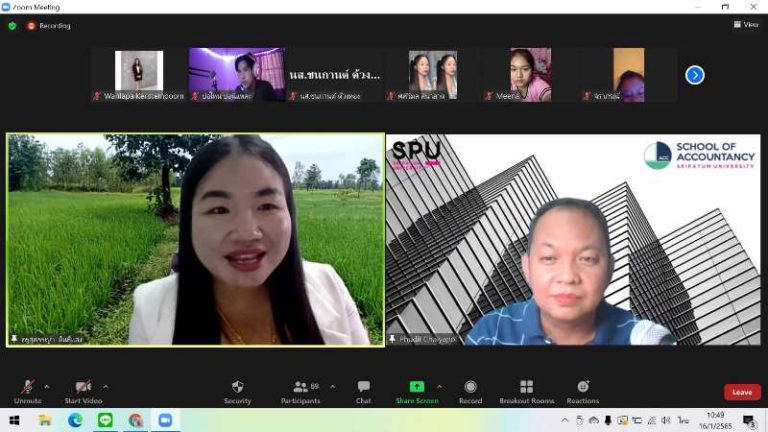Select the Meena participant thumbnail
Screen dimensions: 768x432
pos(530,74)
